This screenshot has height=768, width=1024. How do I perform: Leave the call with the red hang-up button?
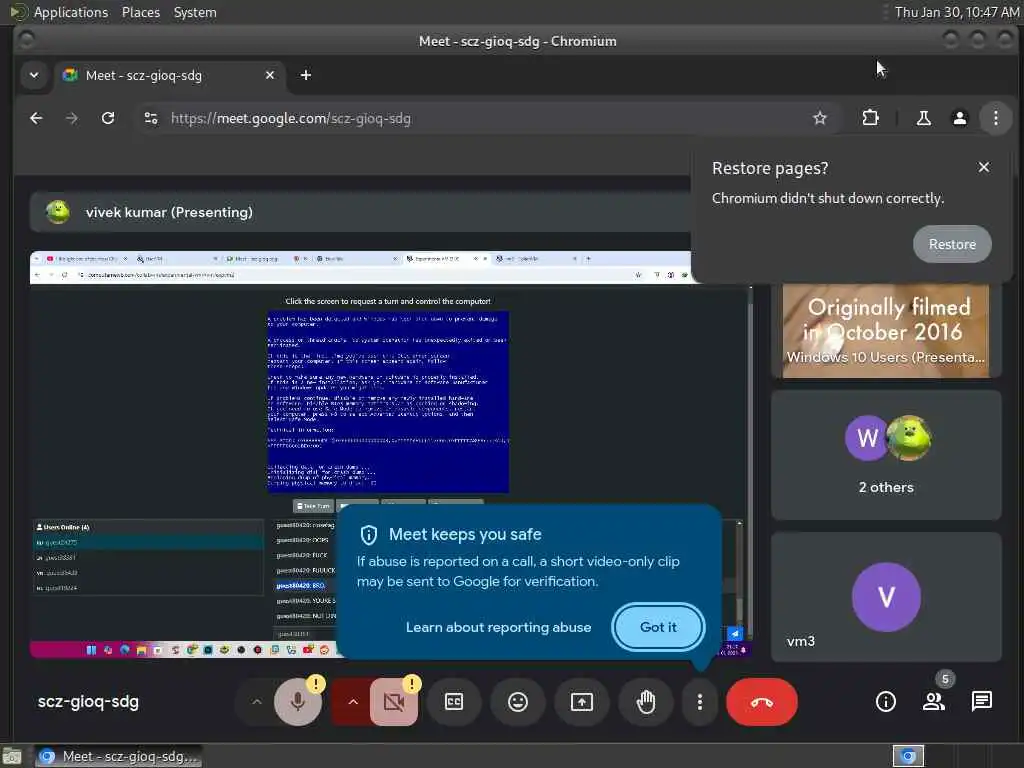761,702
